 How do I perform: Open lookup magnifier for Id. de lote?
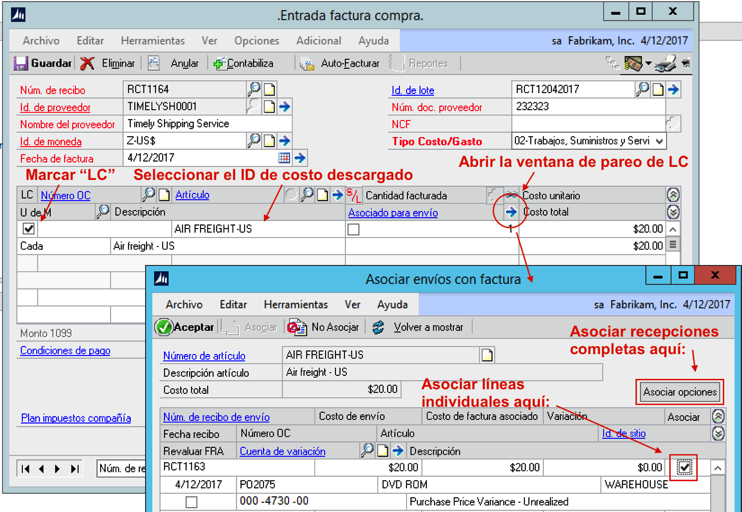[642, 88]
